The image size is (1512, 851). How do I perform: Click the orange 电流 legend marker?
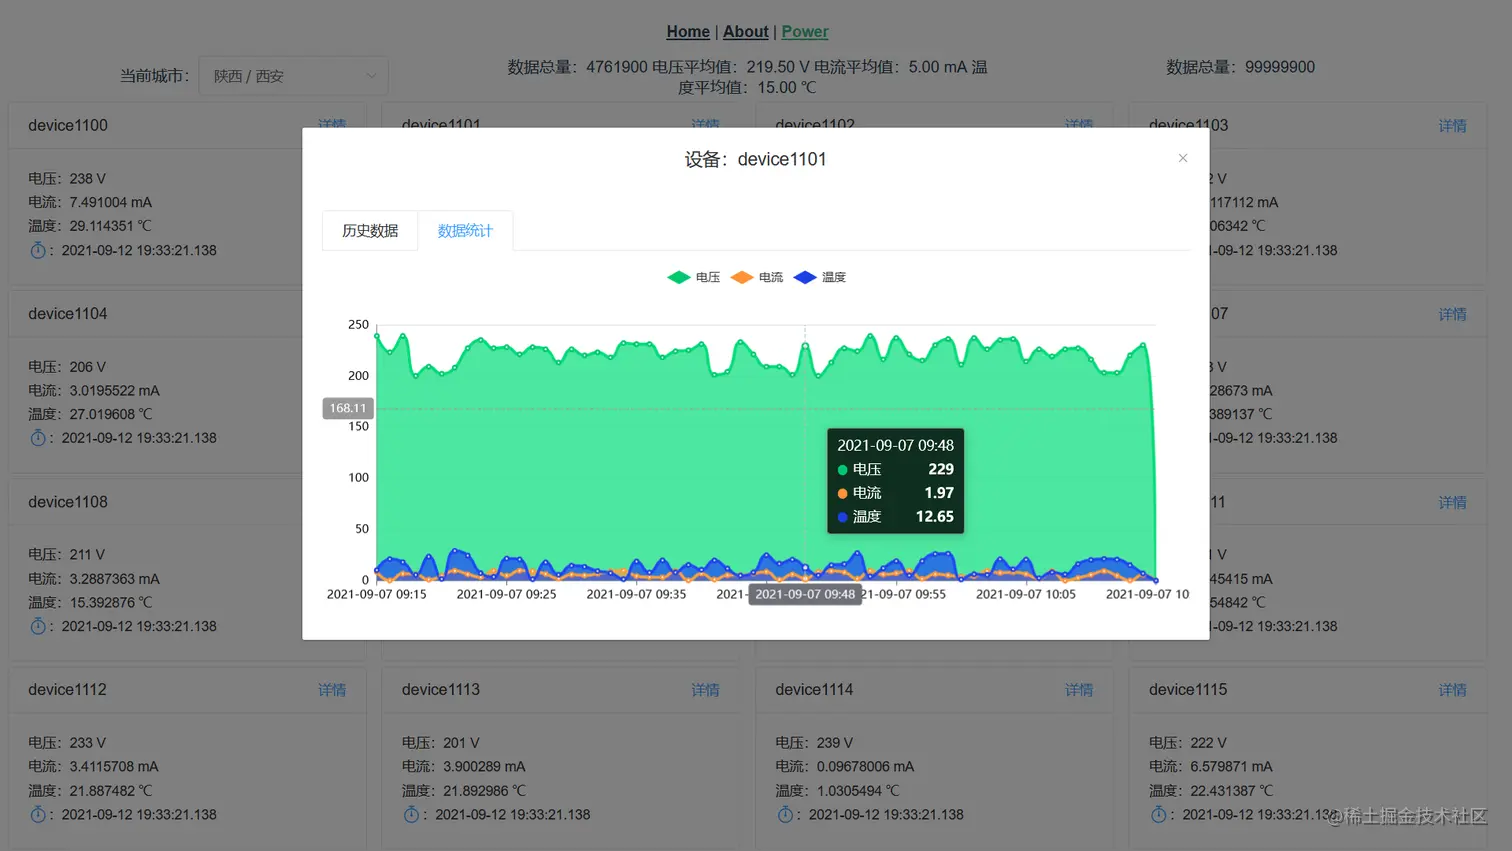click(x=742, y=277)
